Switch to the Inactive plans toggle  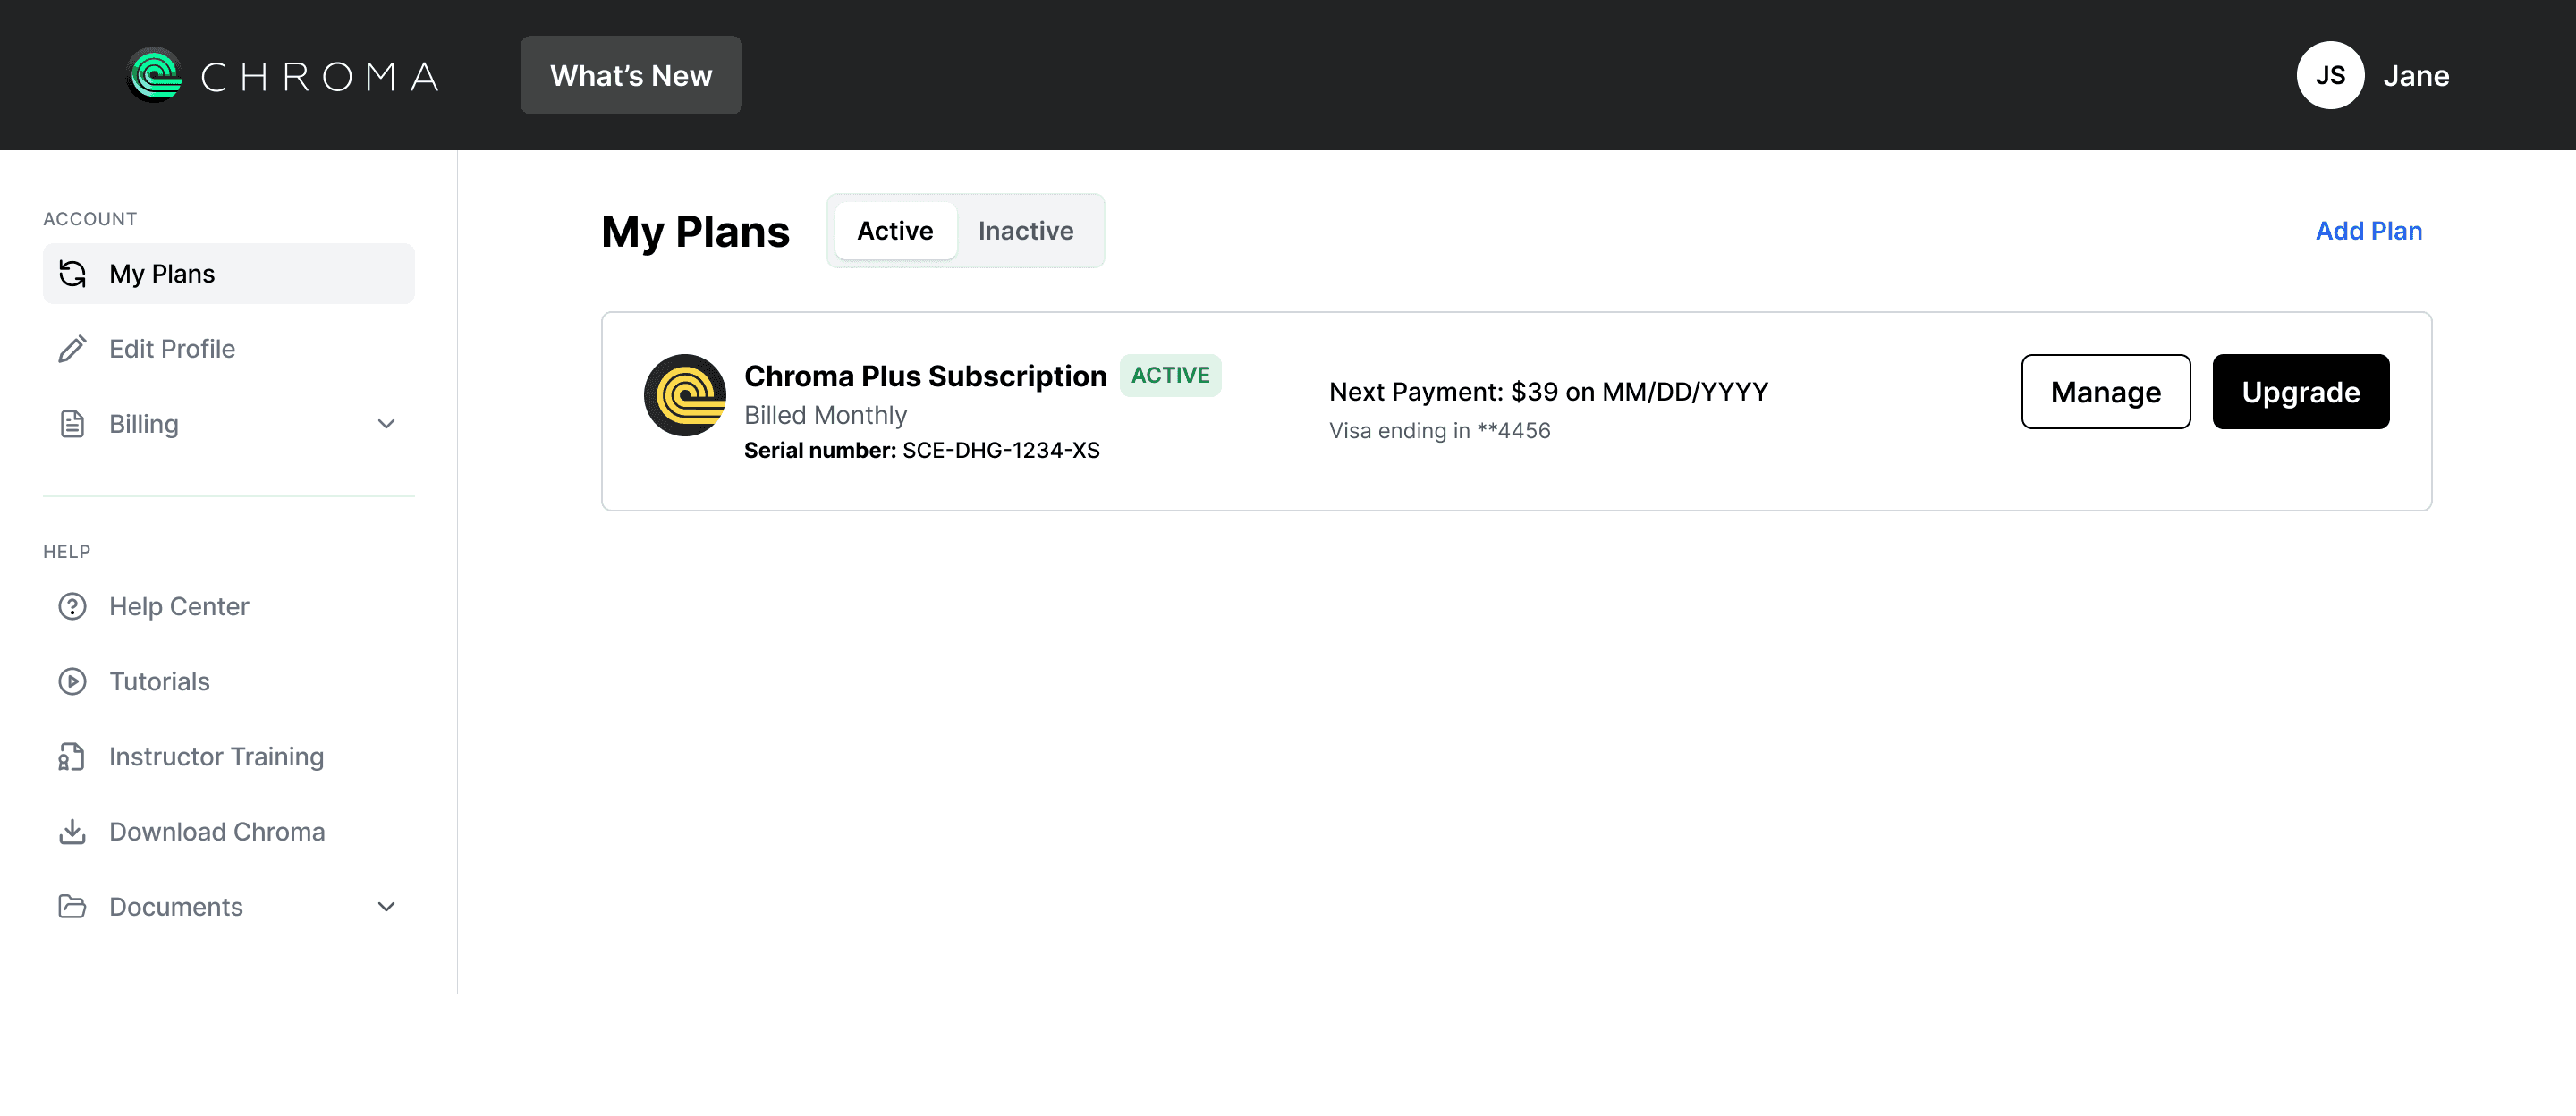(x=1025, y=231)
